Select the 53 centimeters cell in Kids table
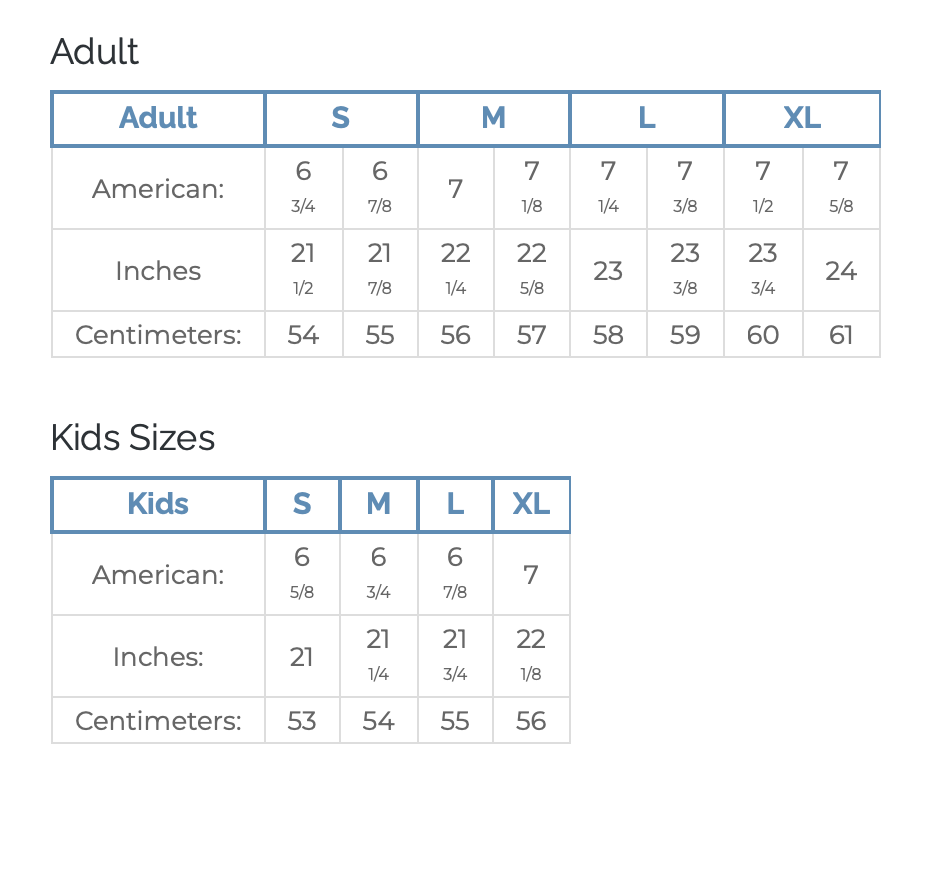The image size is (926, 881). pos(302,721)
